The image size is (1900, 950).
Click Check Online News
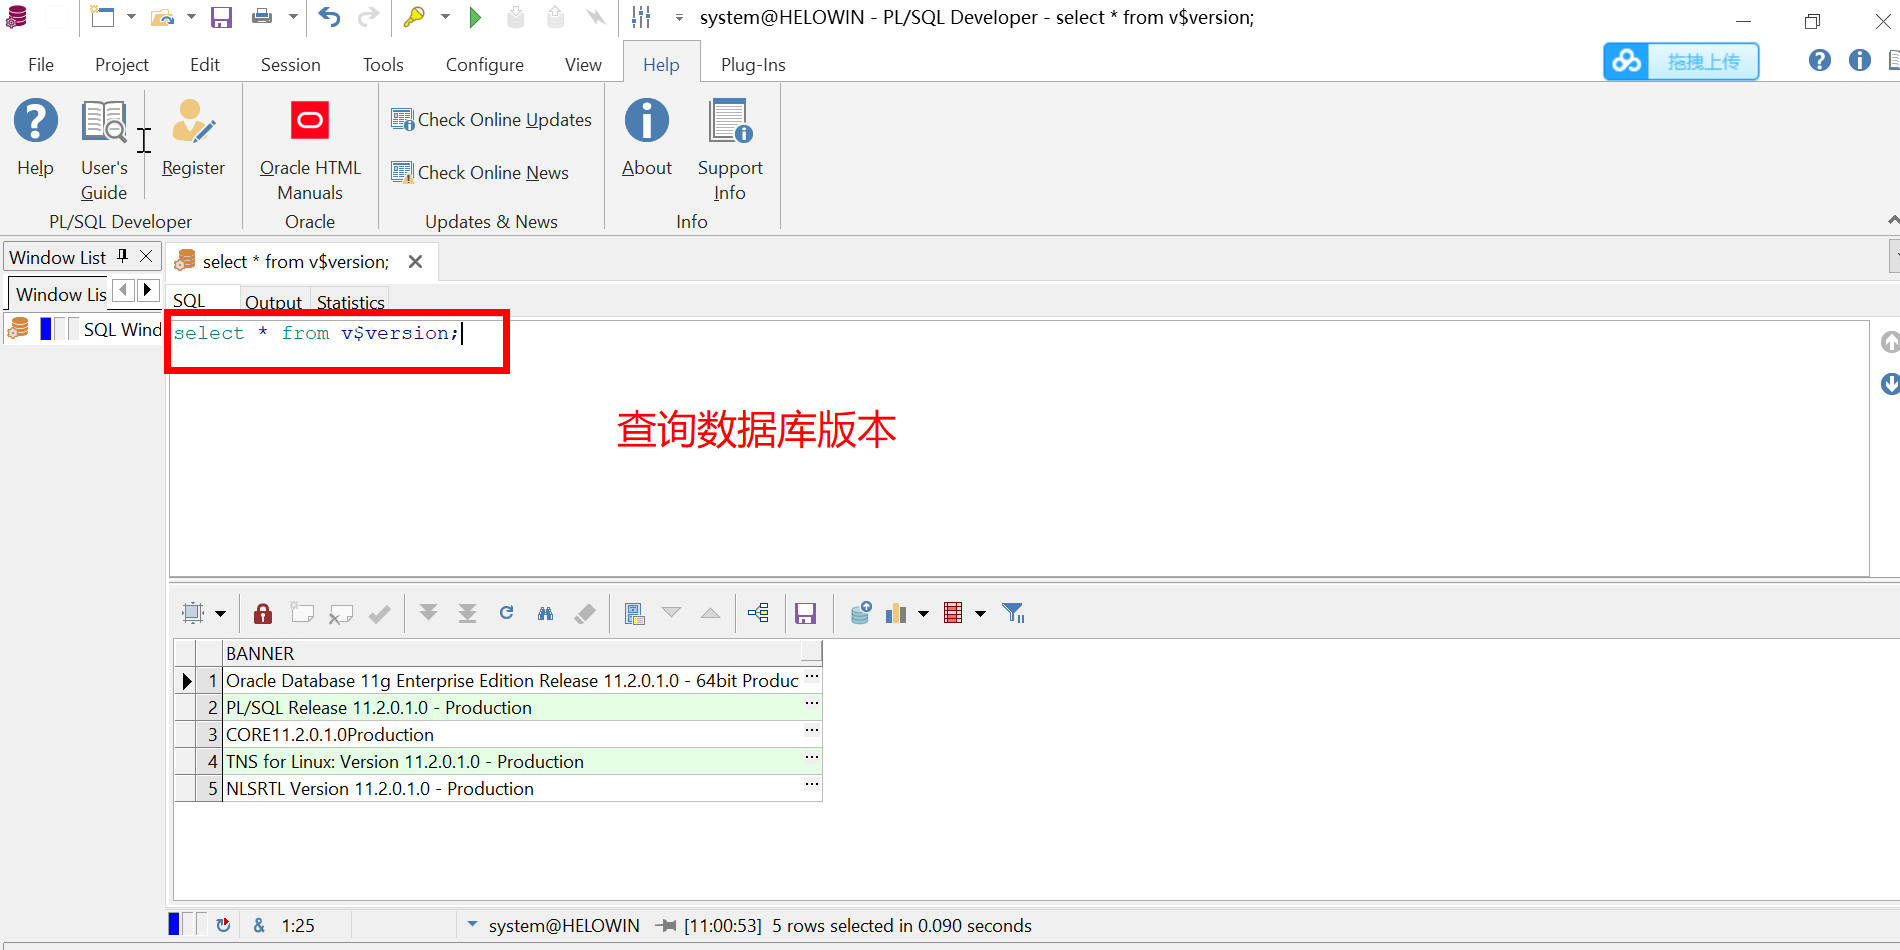click(480, 173)
